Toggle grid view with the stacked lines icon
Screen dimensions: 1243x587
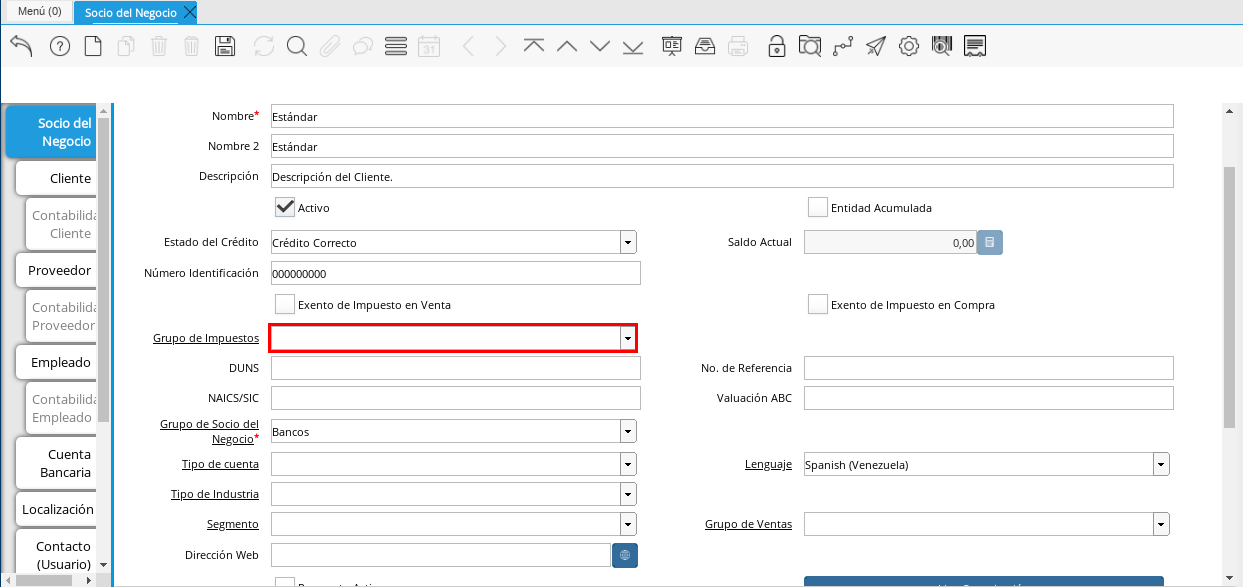click(x=395, y=46)
